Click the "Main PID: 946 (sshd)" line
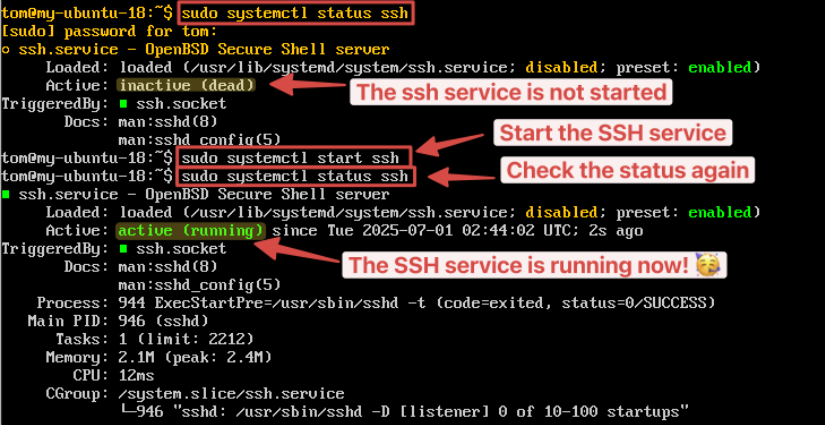825x425 pixels. tap(118, 321)
